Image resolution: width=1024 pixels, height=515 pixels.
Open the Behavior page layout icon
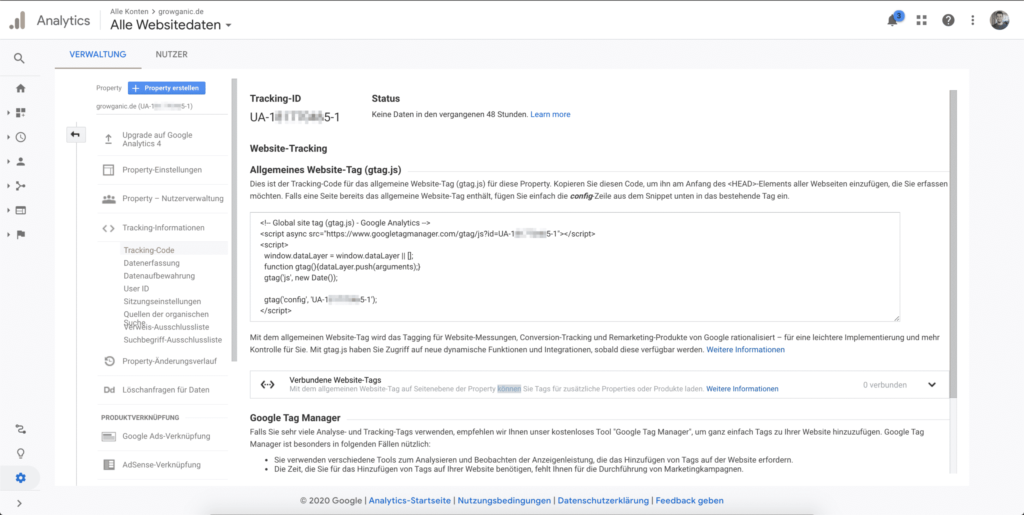click(x=20, y=210)
